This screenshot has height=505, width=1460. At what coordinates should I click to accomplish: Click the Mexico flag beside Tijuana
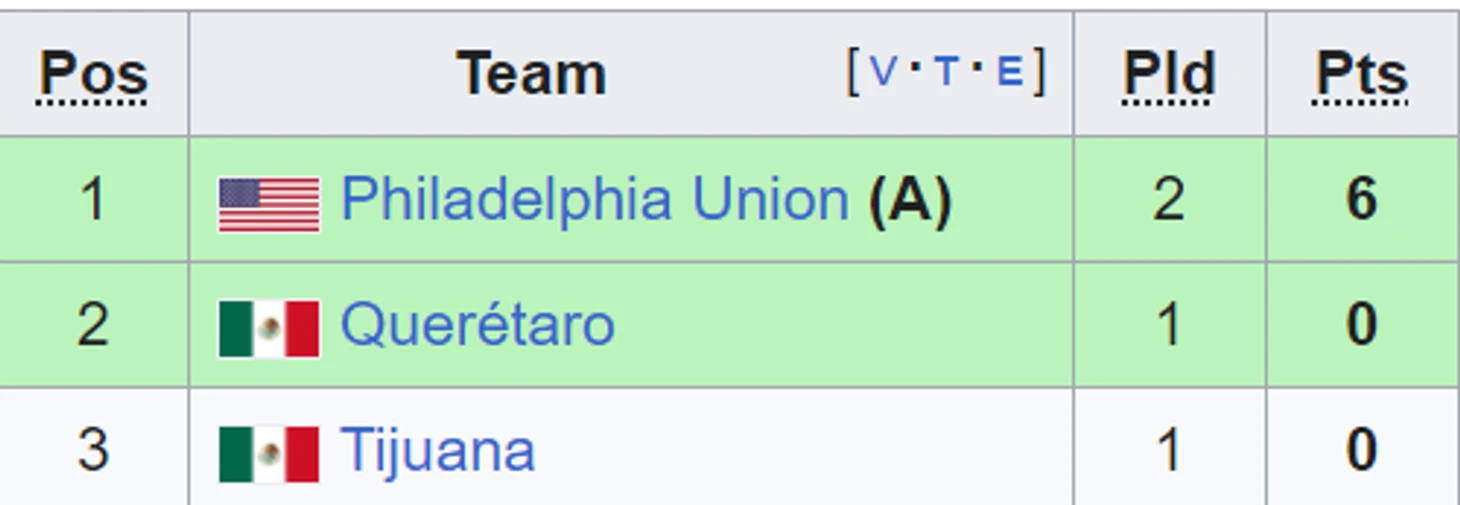coord(269,454)
